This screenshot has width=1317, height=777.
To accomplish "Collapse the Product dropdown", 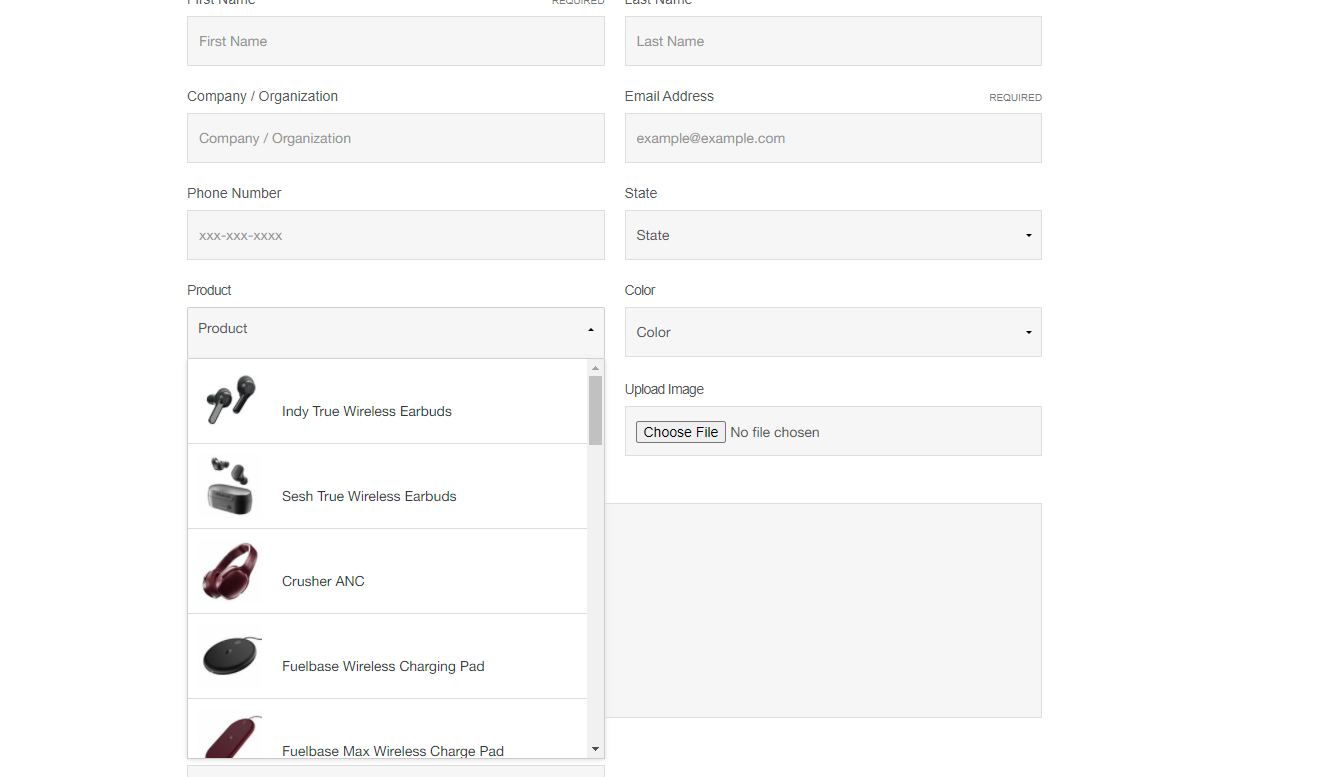I will 396,332.
